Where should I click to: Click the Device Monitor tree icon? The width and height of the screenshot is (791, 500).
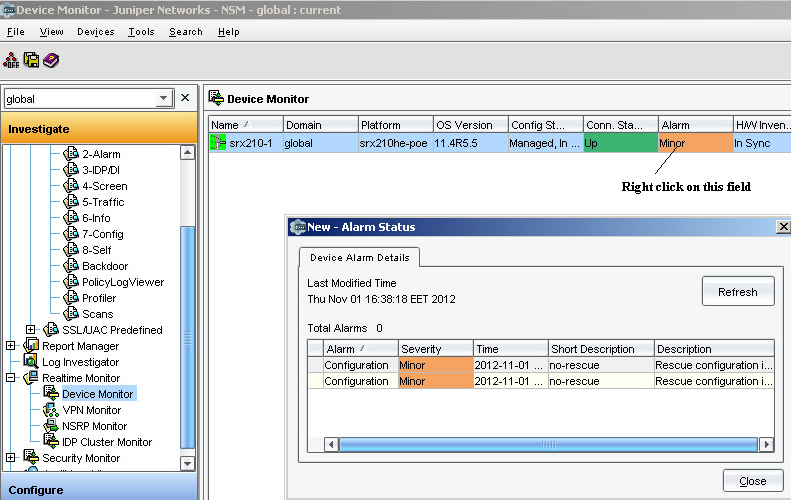[51, 394]
